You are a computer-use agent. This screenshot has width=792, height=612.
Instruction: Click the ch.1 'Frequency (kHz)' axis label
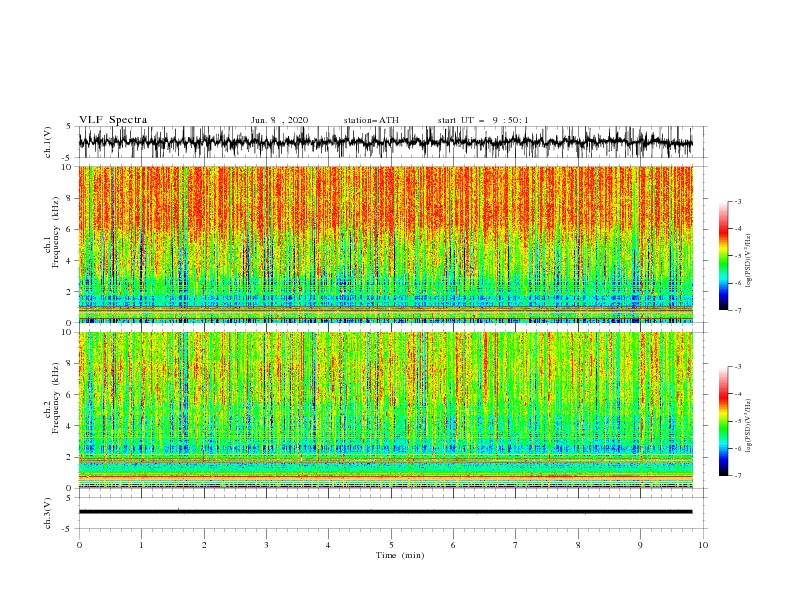tap(56, 233)
